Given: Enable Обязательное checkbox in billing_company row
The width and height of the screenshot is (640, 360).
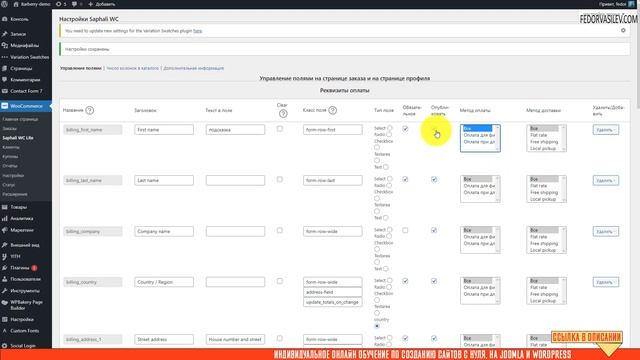Looking at the screenshot, I should [405, 230].
